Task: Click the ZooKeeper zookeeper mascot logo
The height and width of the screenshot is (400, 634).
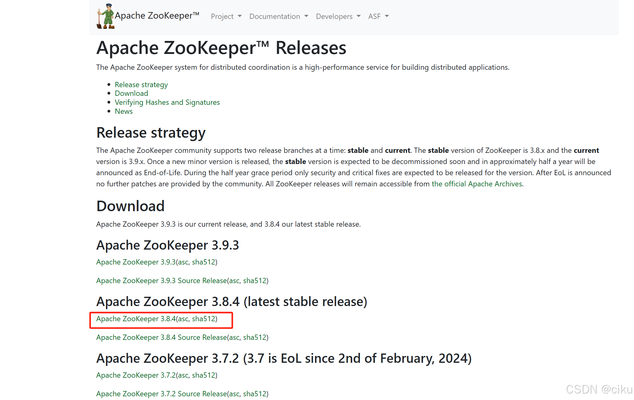Action: 105,16
